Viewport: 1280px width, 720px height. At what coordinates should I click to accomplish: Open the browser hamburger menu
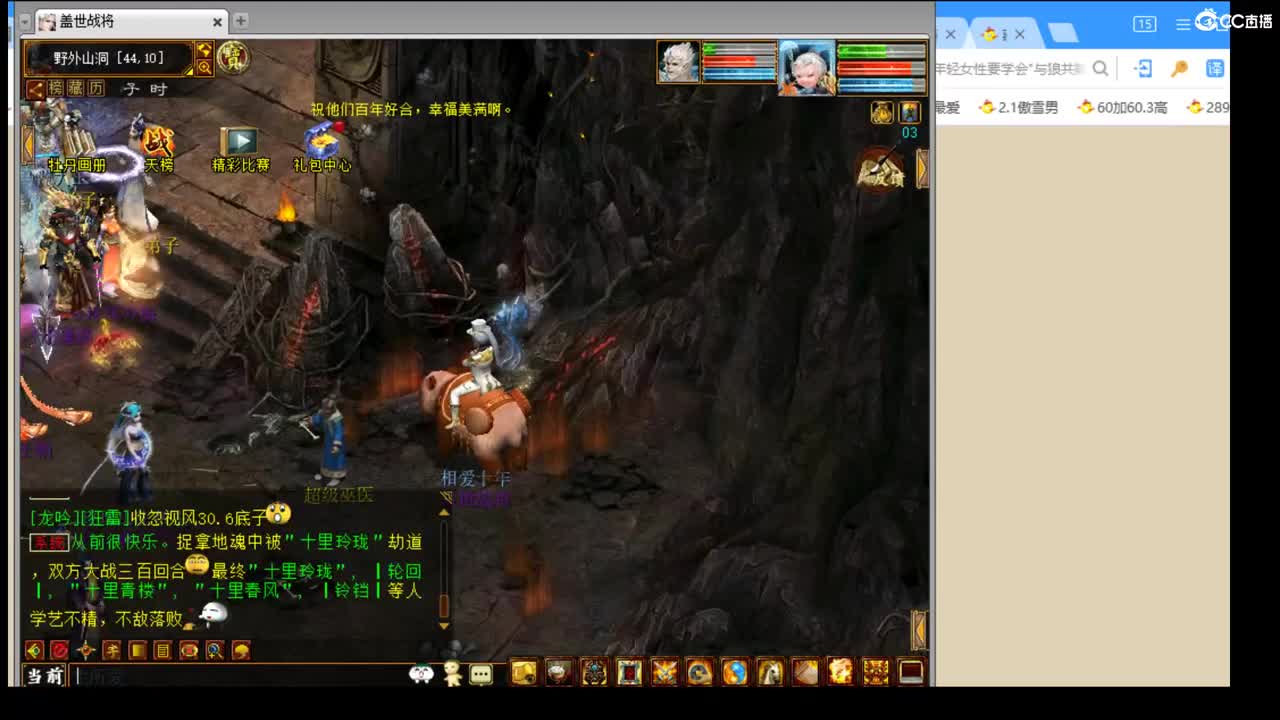(1184, 24)
